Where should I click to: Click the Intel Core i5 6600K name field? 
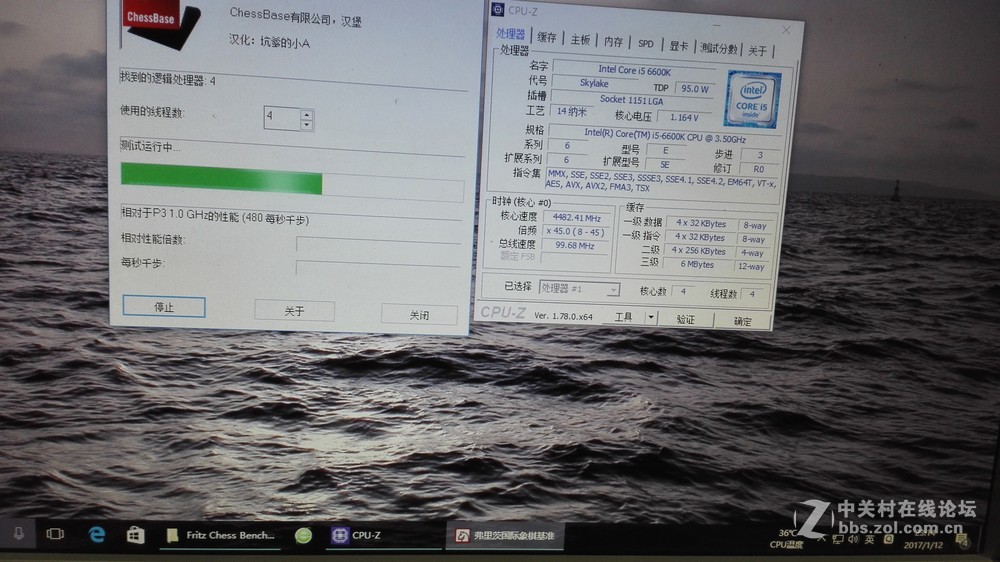point(634,70)
